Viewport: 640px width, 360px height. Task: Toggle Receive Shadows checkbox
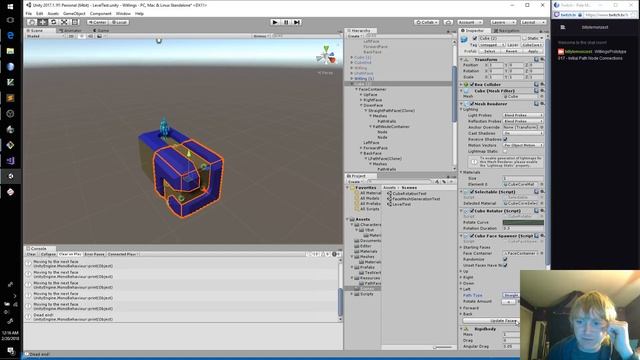[505, 139]
